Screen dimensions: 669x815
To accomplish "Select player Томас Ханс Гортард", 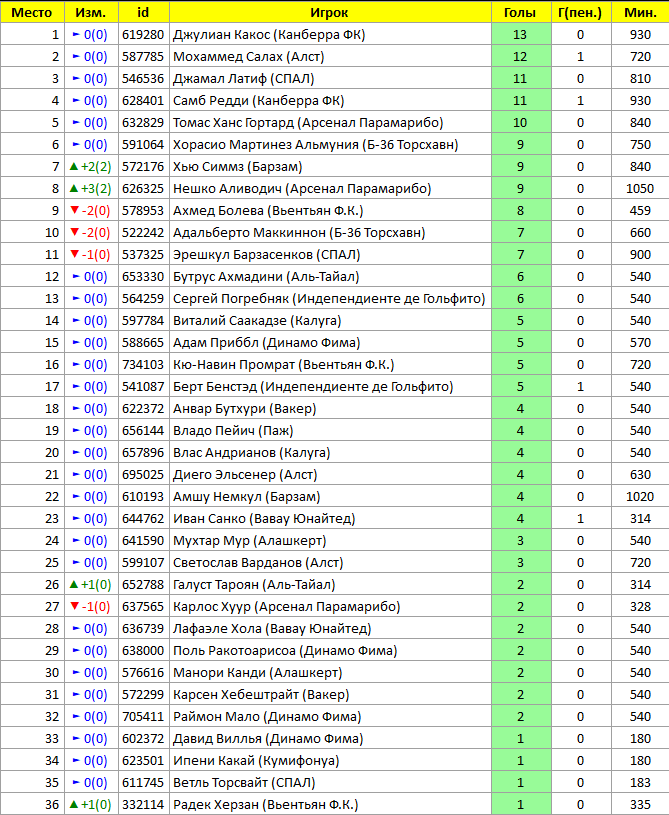I will (308, 123).
